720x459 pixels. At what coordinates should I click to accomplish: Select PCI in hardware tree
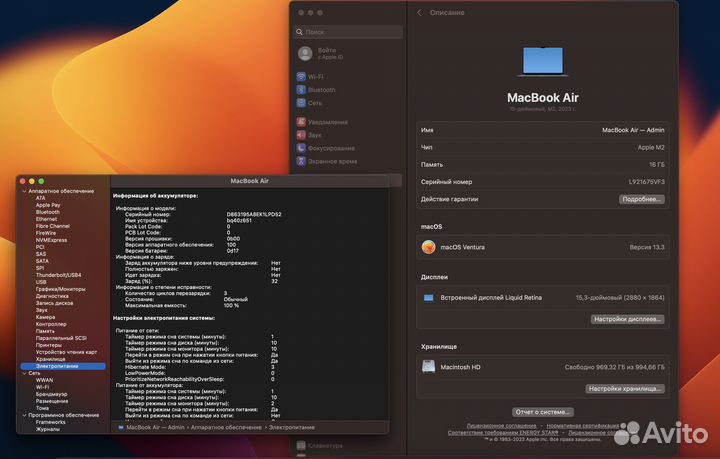40,247
